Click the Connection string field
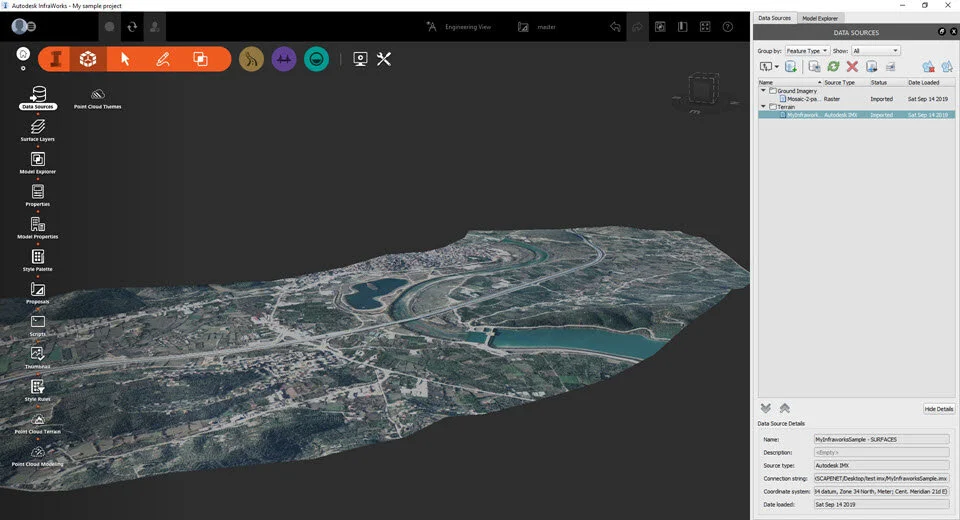This screenshot has height=520, width=960. pos(881,478)
